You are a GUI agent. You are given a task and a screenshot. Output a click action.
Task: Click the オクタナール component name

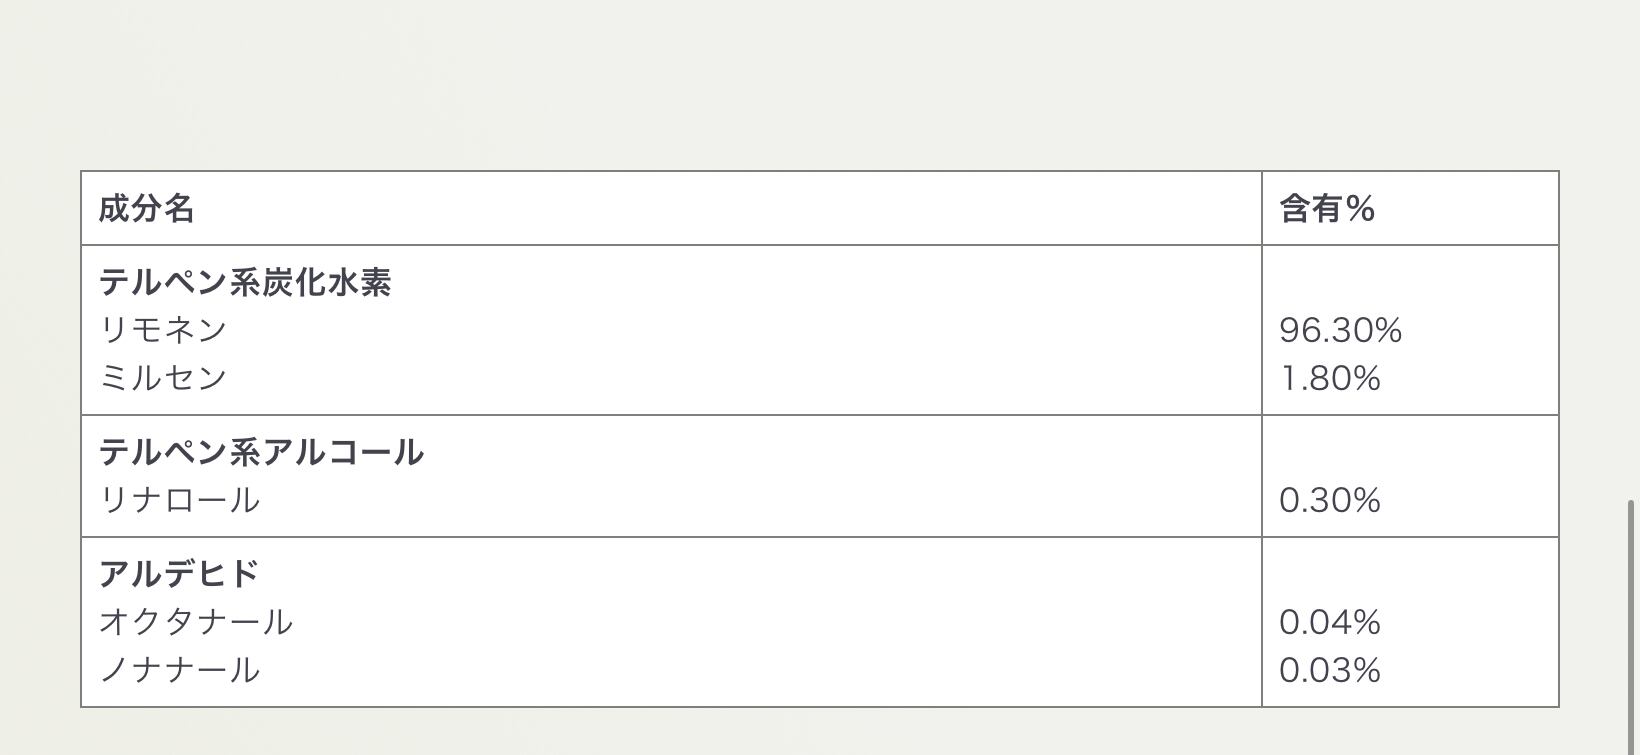click(x=196, y=622)
